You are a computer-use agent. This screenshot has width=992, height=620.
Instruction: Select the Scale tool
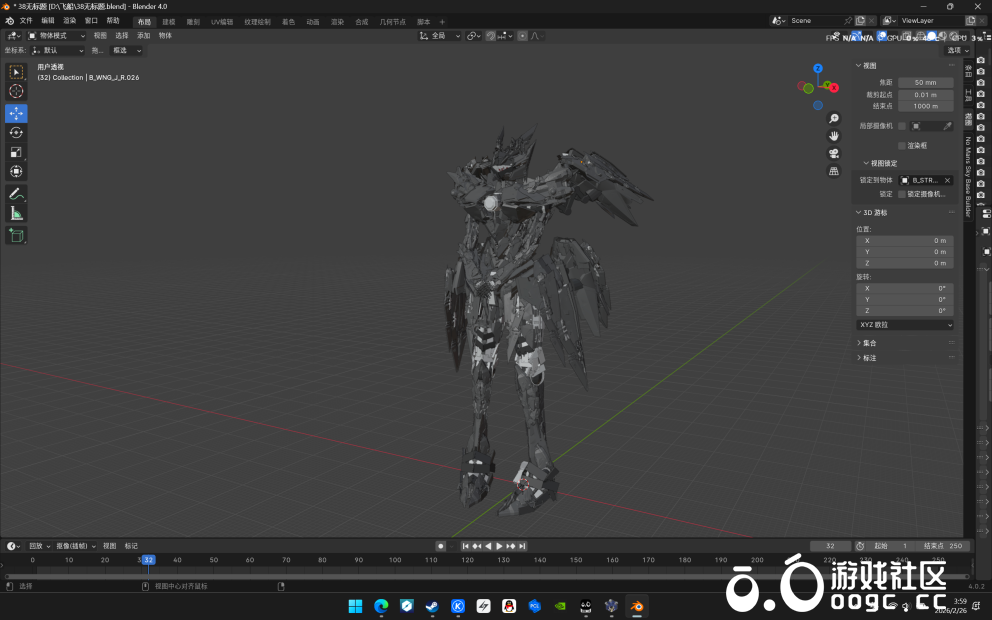(16, 153)
